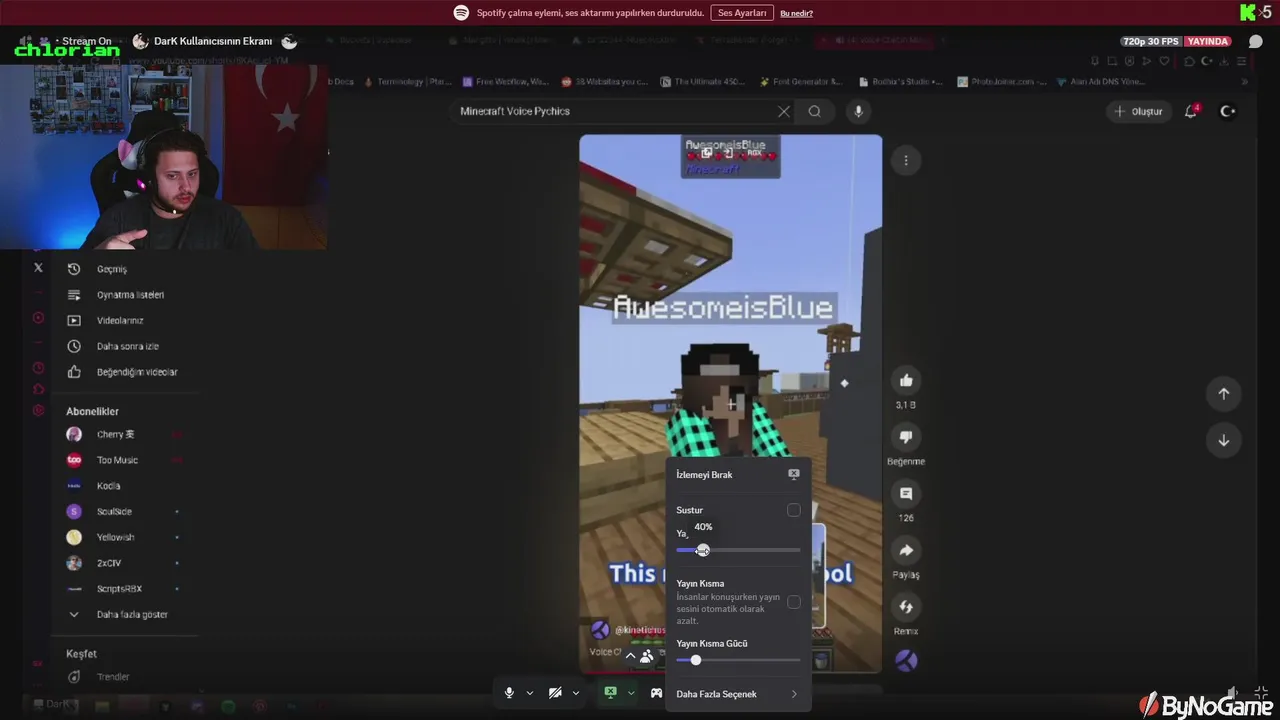Click the Oluştur create button
This screenshot has height=720, width=1280.
tap(1138, 111)
